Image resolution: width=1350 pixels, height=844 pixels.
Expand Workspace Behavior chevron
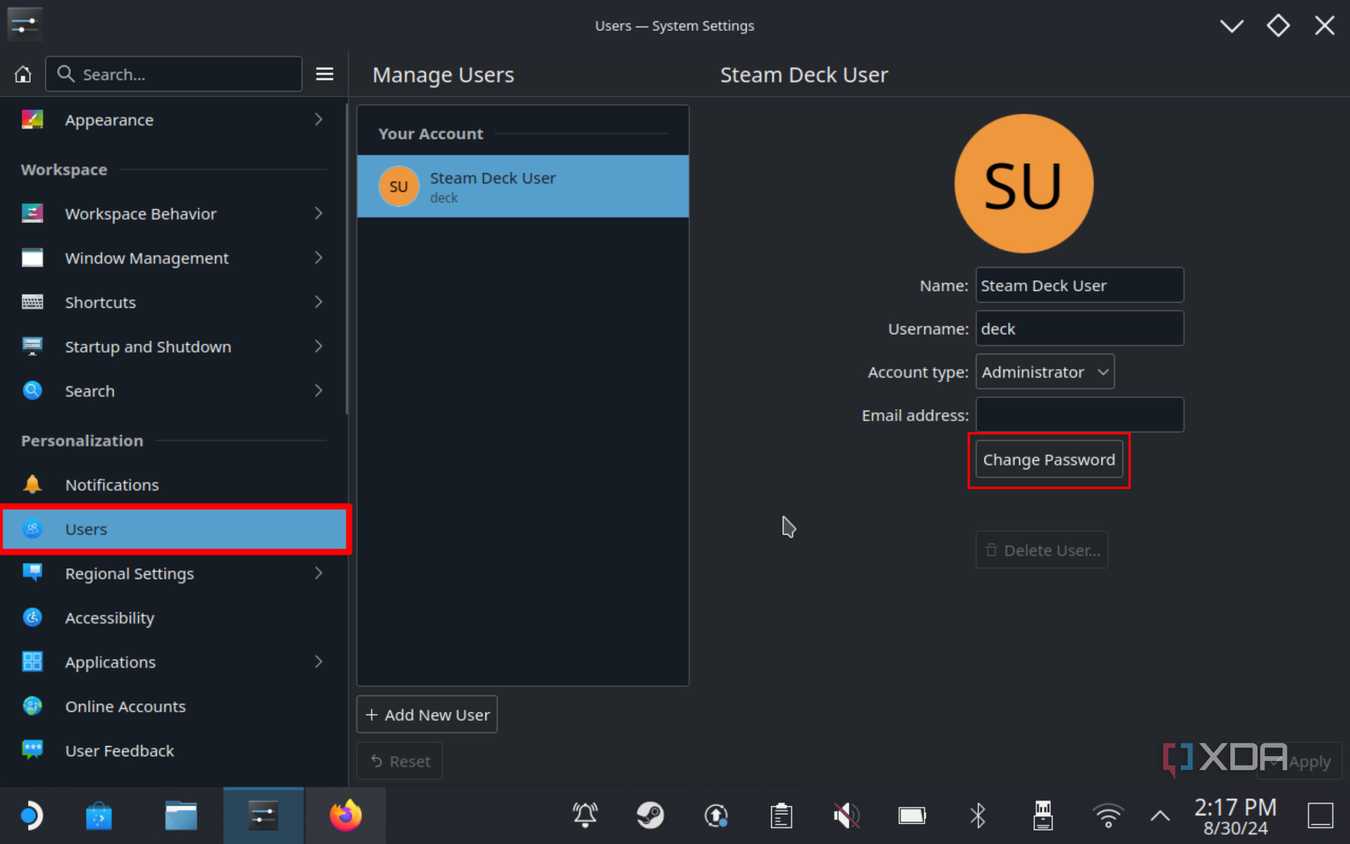tap(318, 213)
